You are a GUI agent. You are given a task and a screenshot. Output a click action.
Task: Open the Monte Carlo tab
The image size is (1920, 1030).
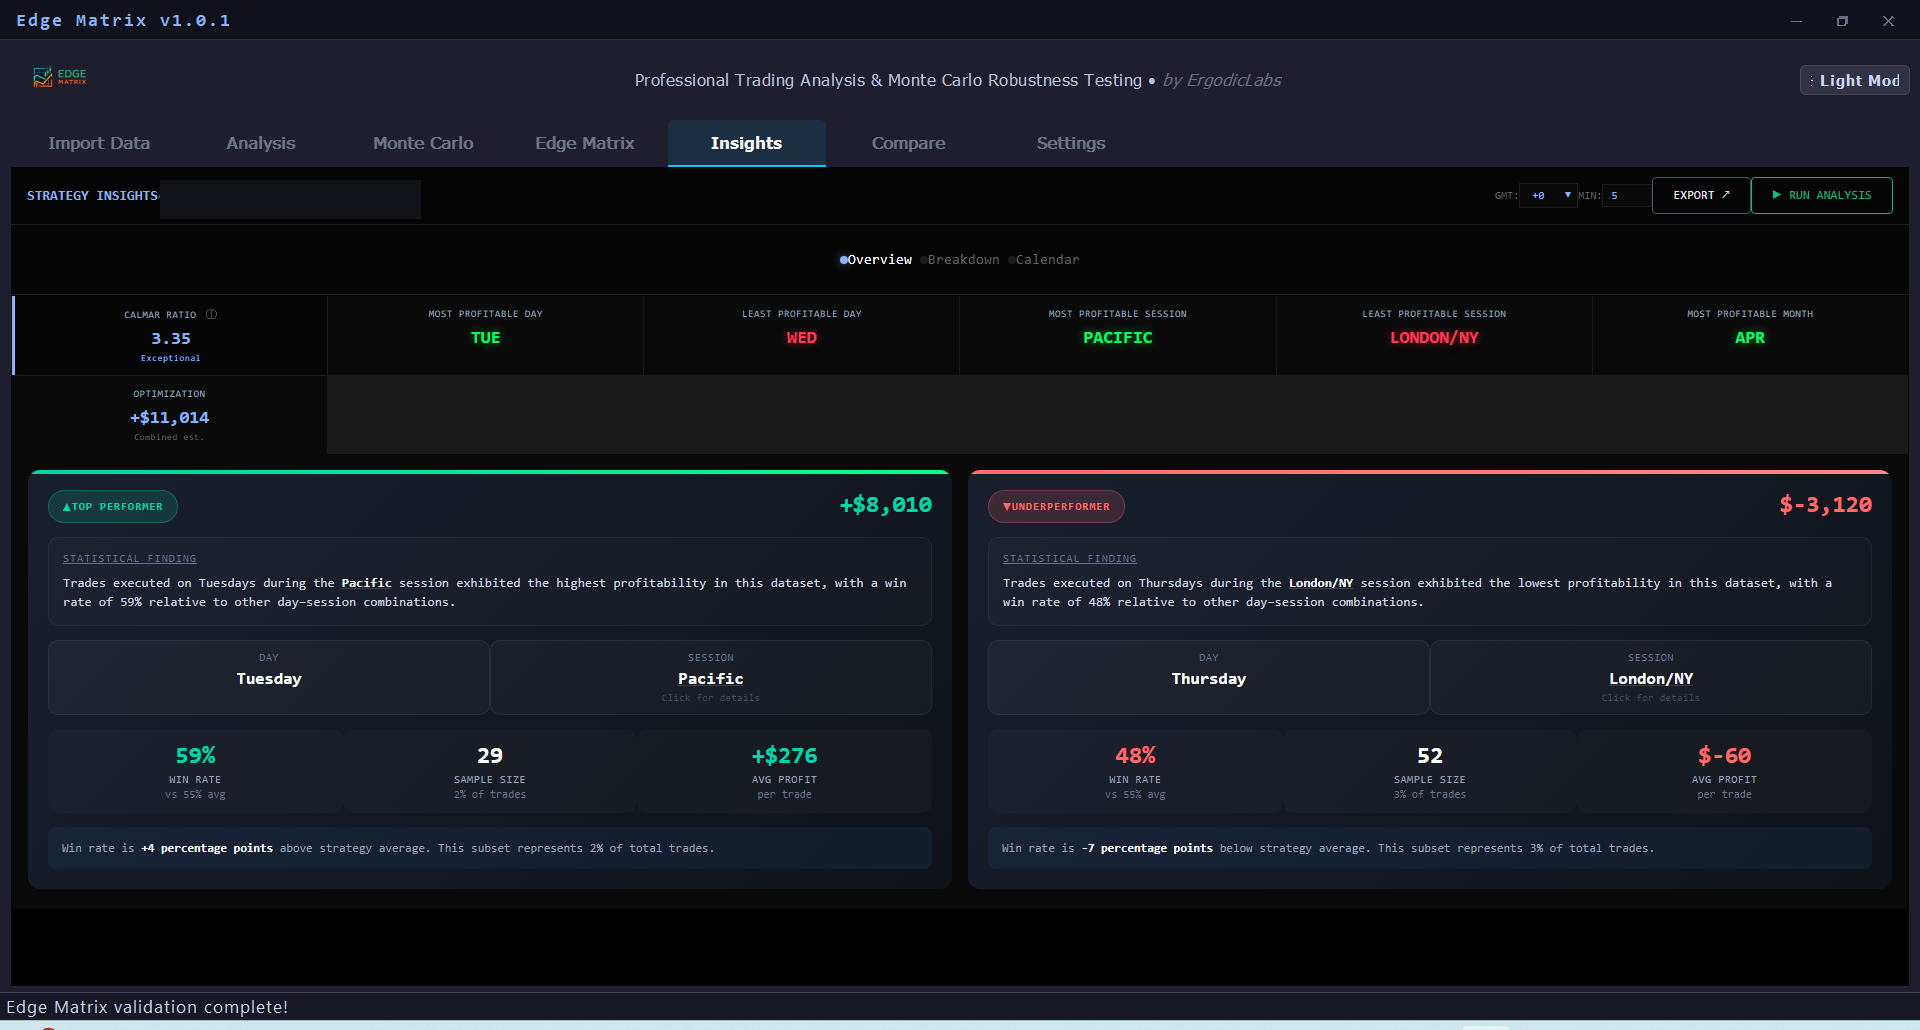pyautogui.click(x=423, y=143)
